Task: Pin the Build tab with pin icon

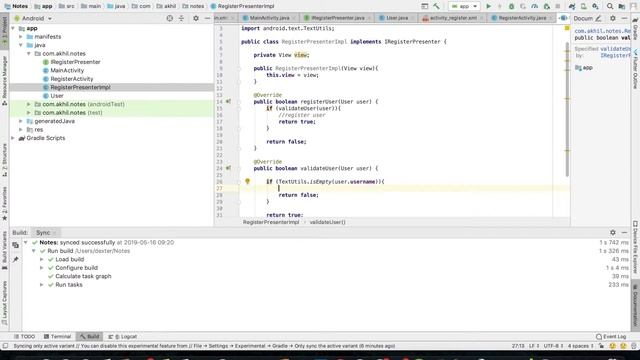Action: tap(16, 259)
